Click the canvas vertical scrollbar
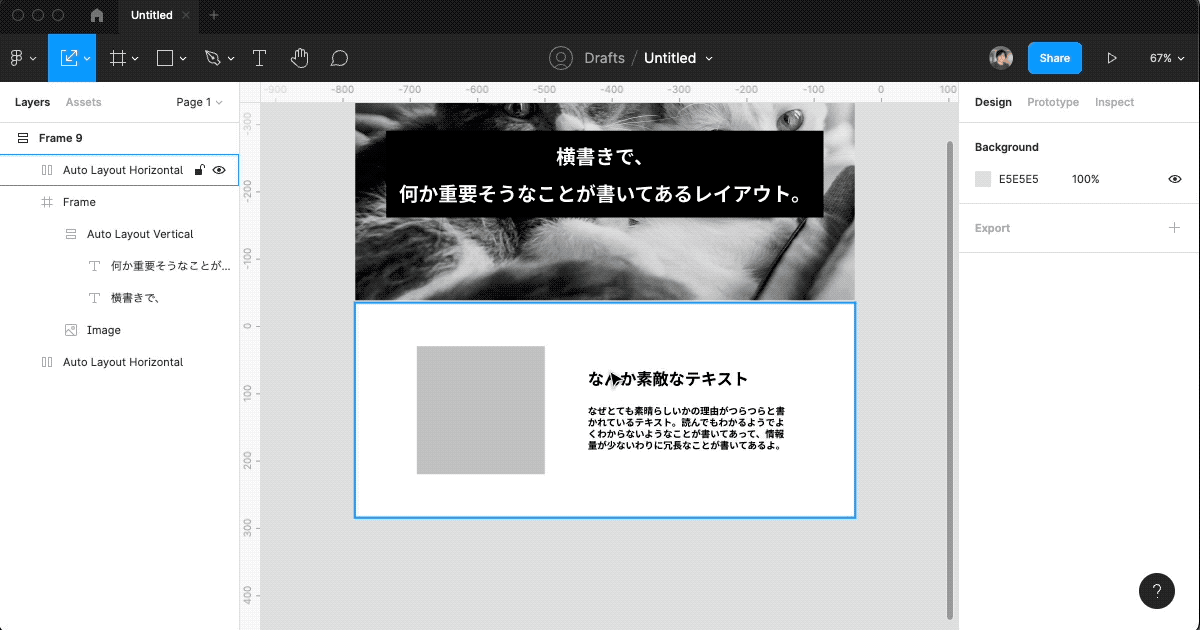 point(950,378)
